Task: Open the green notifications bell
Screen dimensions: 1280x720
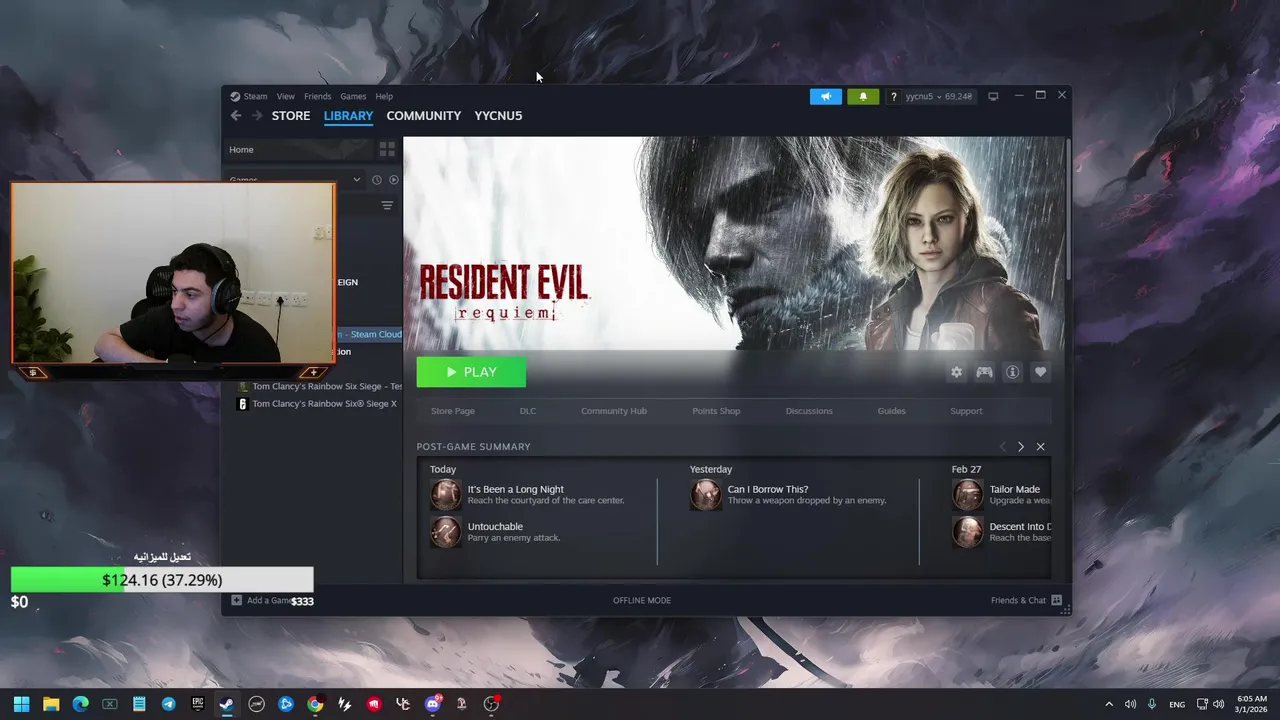Action: click(863, 96)
